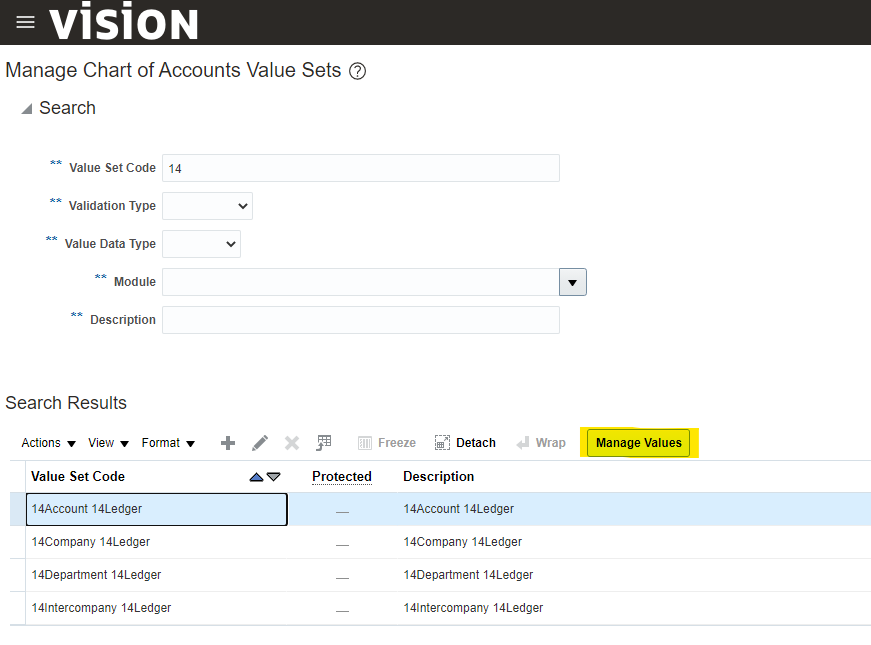The width and height of the screenshot is (871, 645).
Task: Sort Value Set Code descending
Action: tap(274, 477)
